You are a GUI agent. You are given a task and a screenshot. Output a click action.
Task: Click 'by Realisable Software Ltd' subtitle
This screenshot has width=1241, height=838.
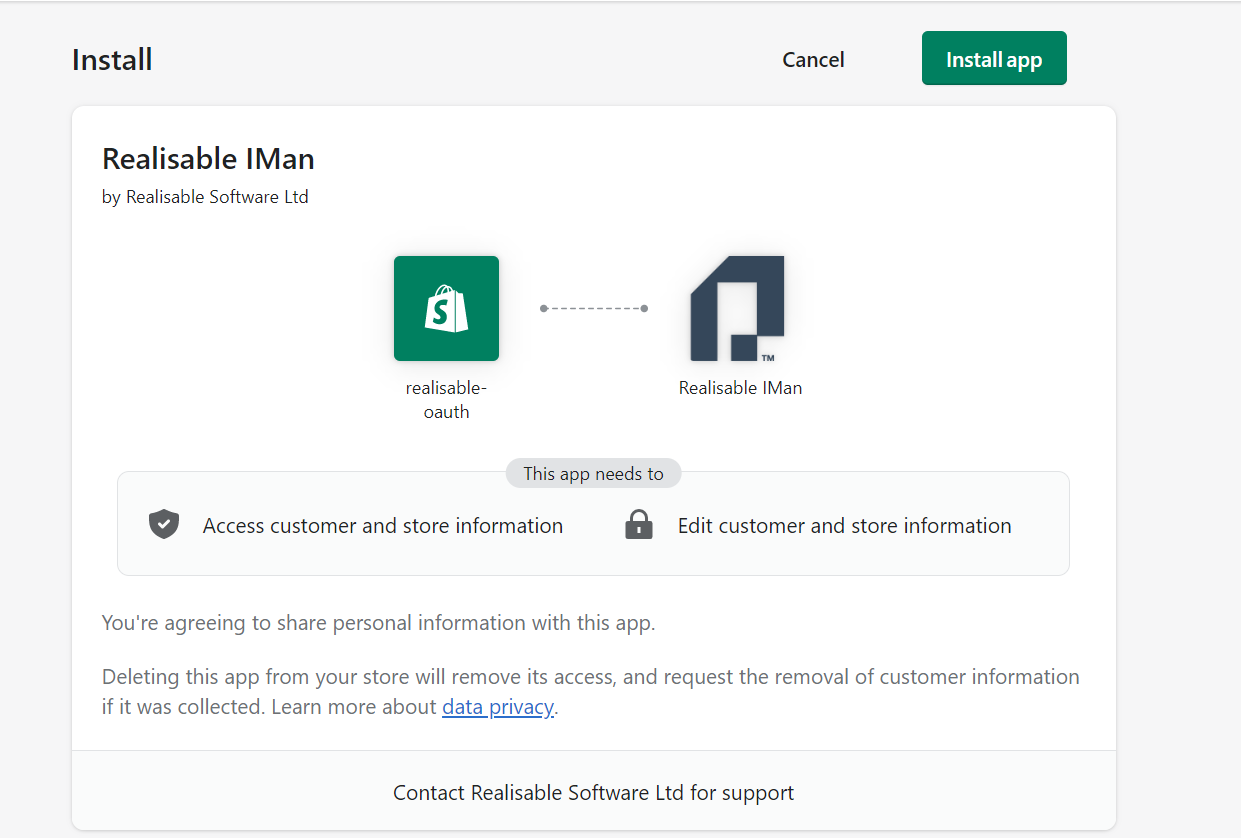(205, 197)
